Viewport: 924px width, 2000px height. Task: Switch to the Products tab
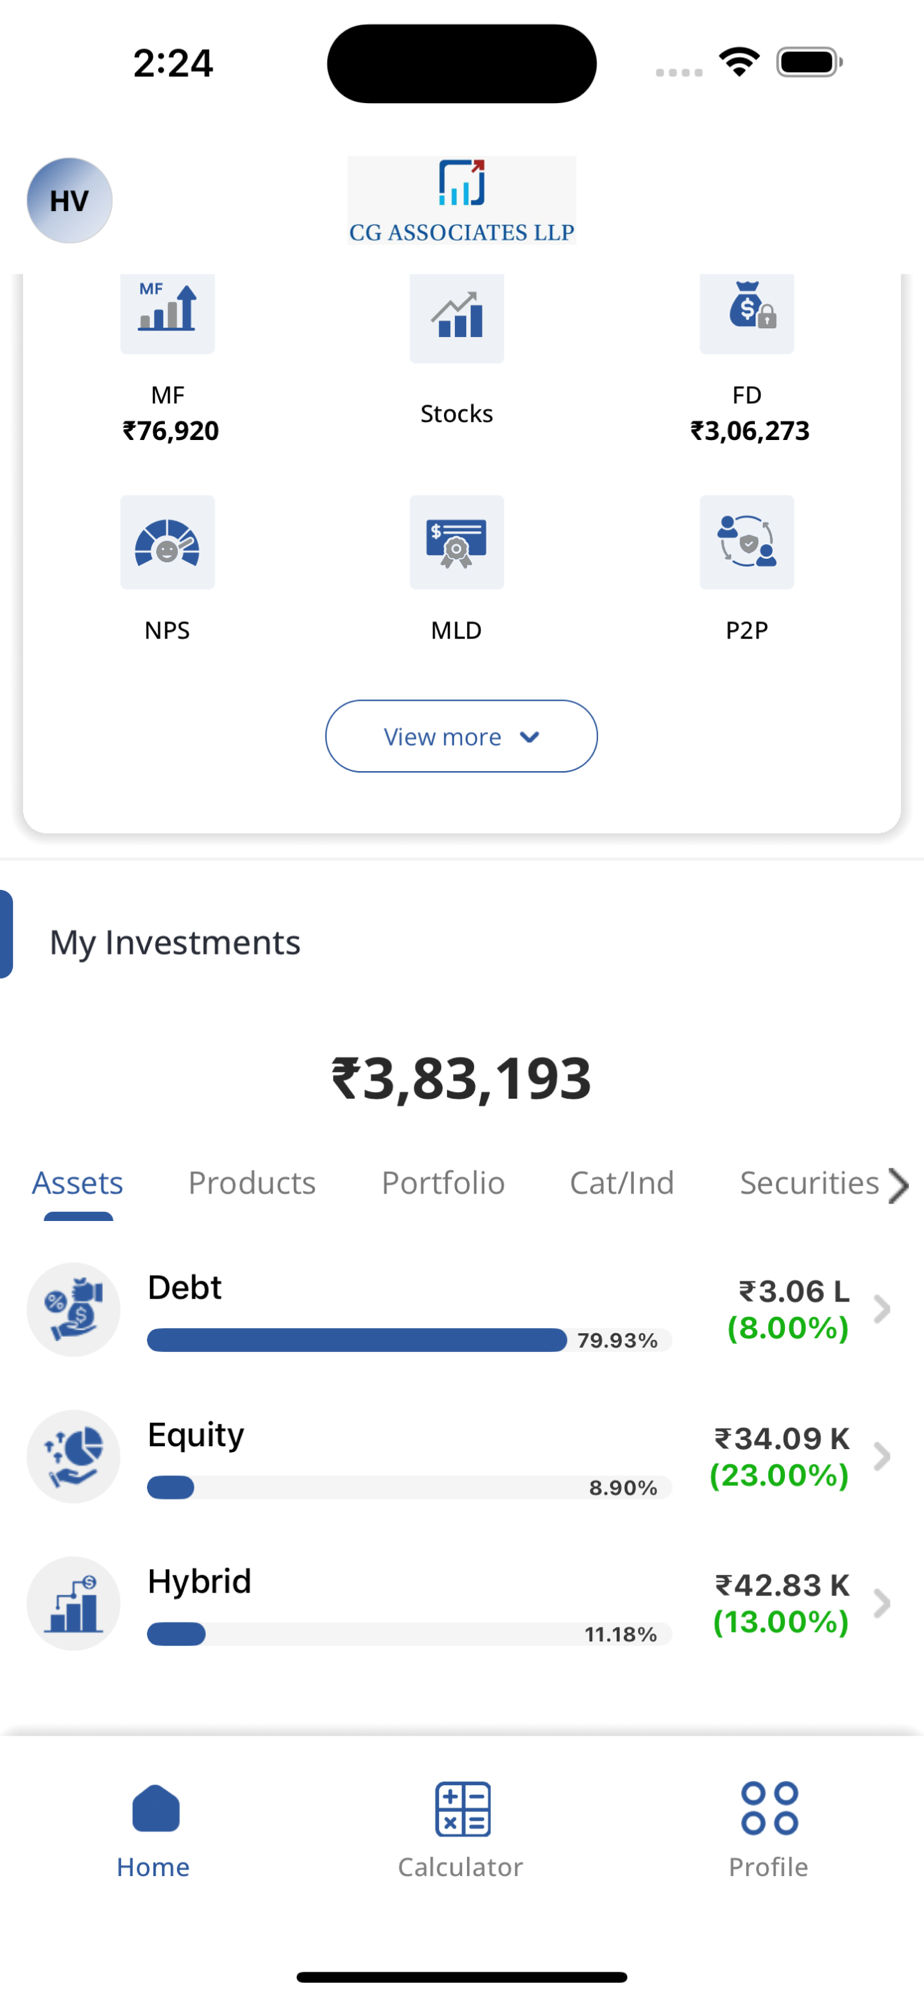tap(252, 1183)
